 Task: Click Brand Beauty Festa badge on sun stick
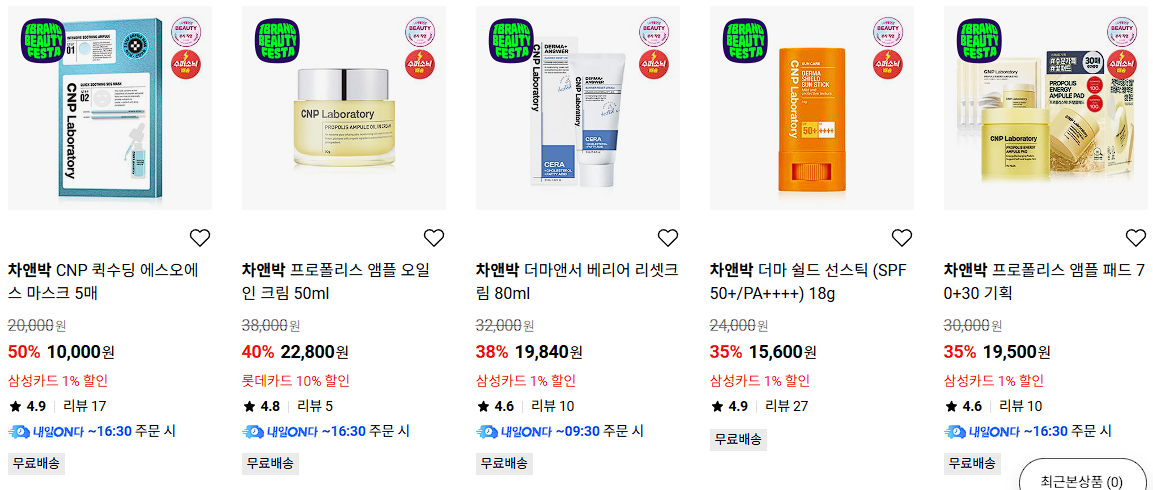click(x=746, y=41)
